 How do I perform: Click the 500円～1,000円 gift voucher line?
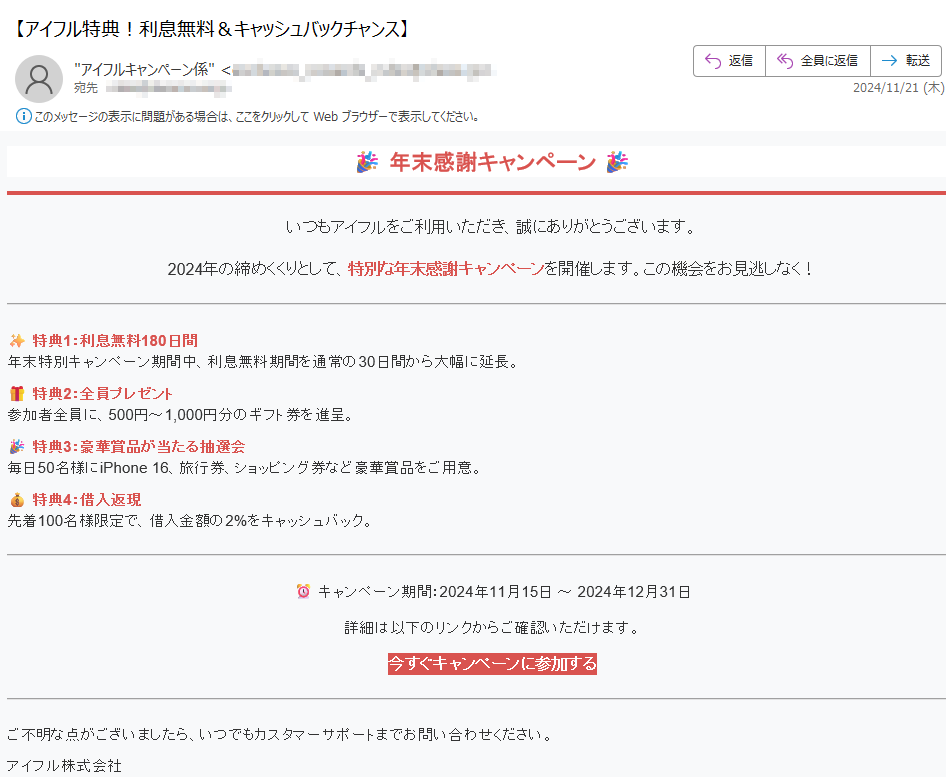click(x=180, y=415)
